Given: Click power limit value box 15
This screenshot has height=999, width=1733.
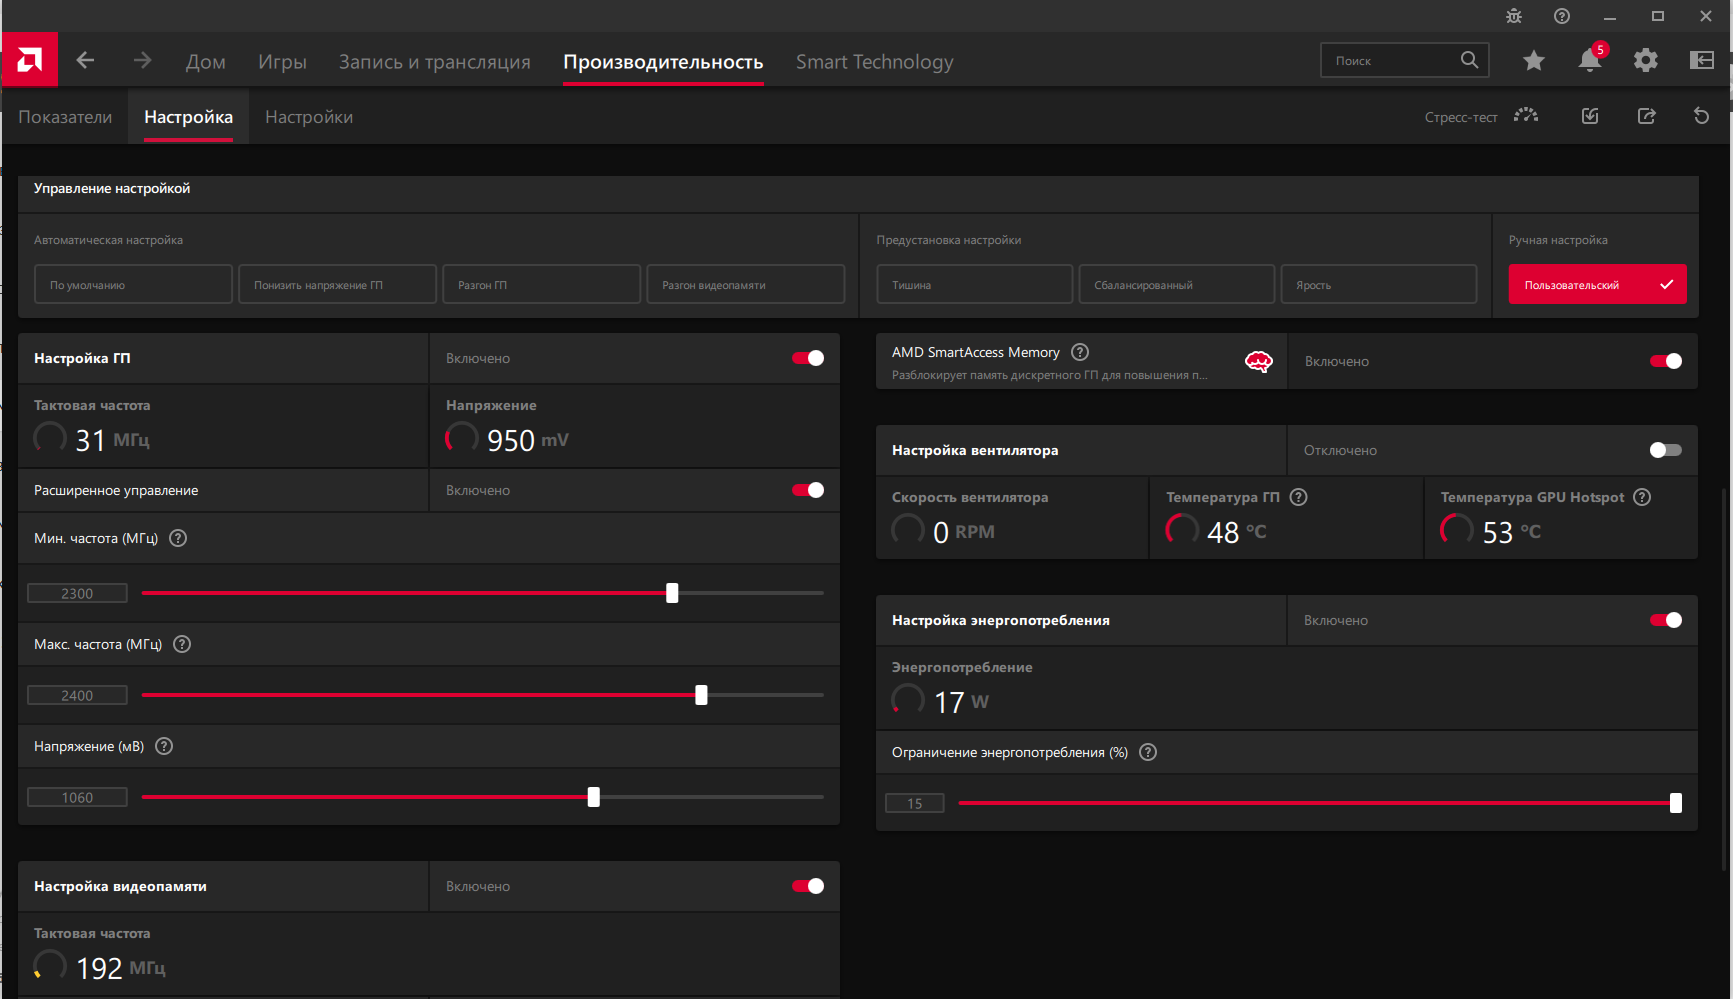Looking at the screenshot, I should [915, 803].
